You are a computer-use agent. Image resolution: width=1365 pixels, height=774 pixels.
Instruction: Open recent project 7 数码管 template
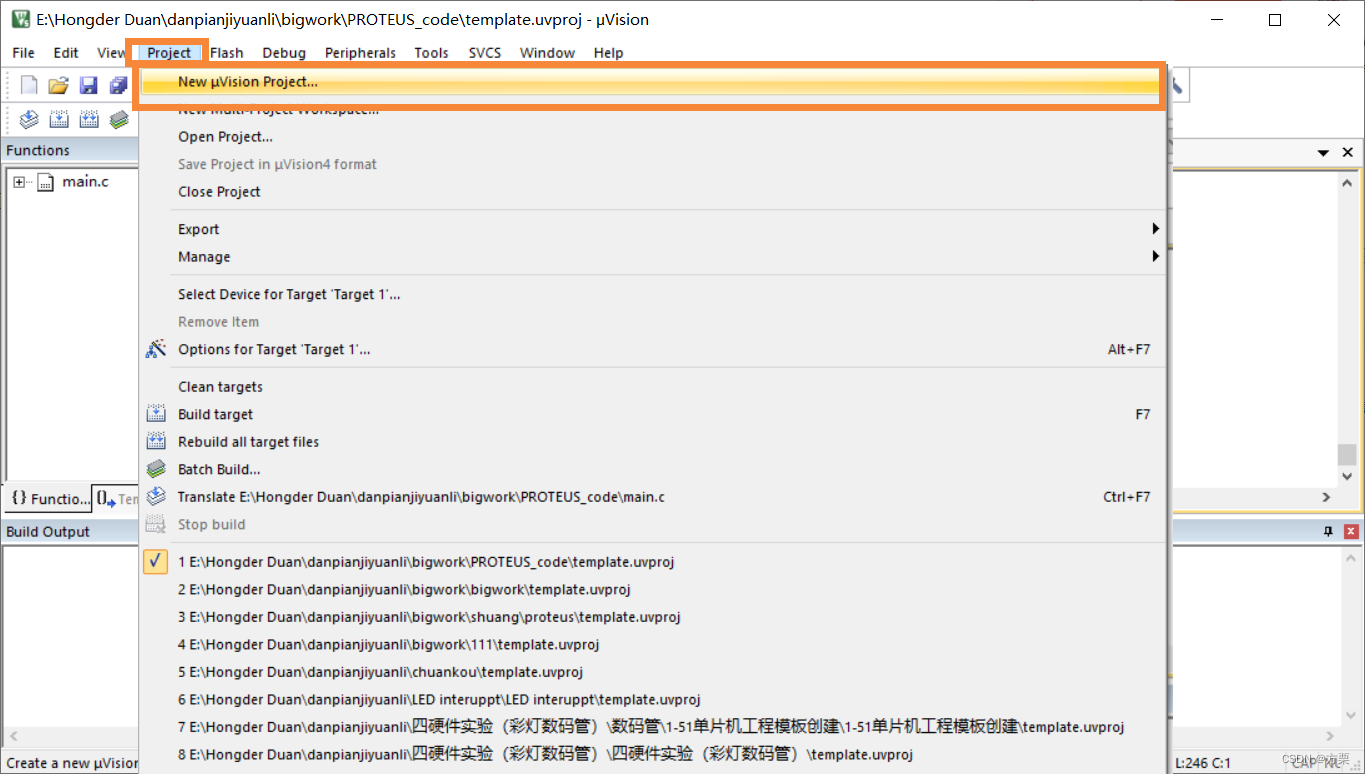tap(653, 727)
